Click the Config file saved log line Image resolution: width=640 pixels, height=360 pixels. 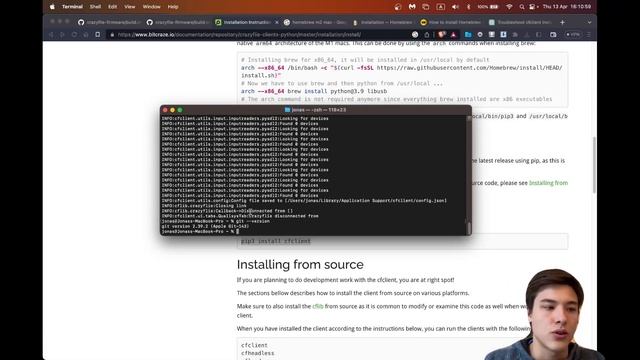[x=304, y=200]
